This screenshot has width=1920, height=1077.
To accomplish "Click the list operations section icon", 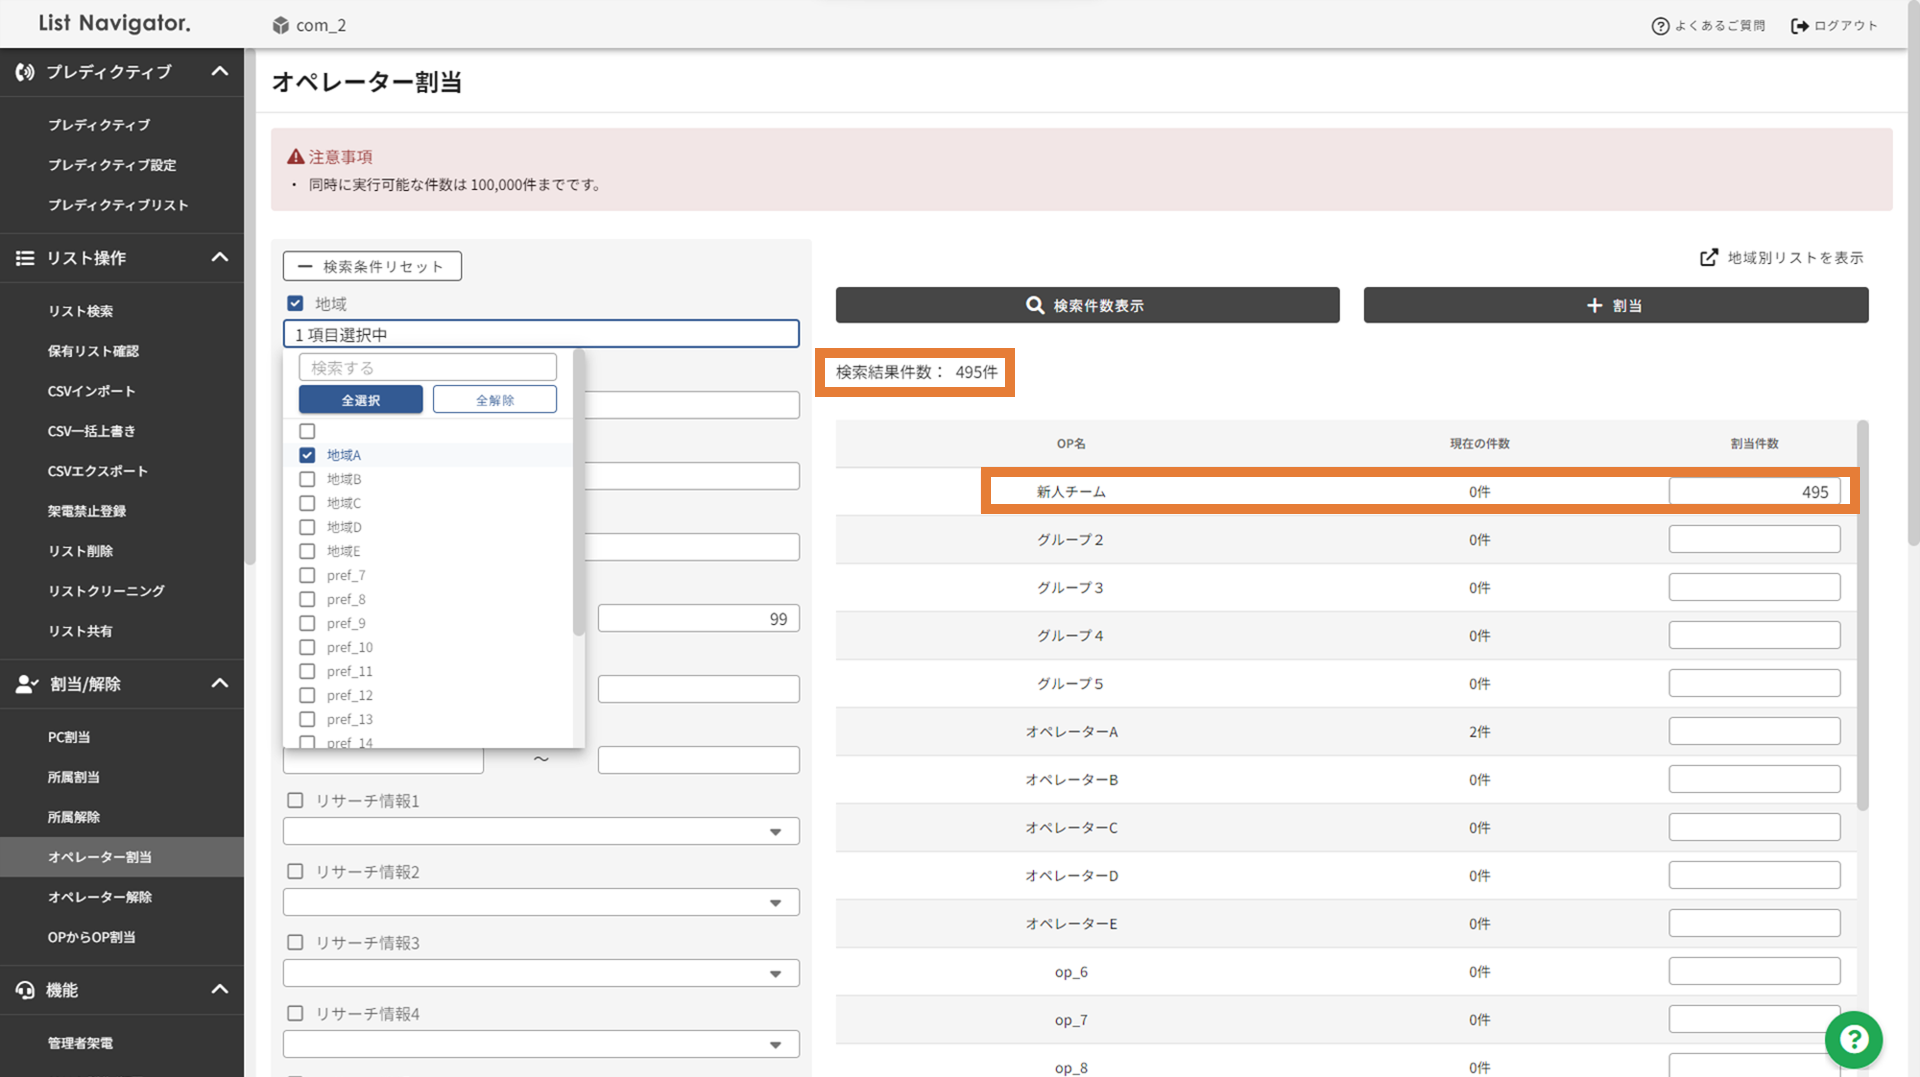I will pos(25,258).
